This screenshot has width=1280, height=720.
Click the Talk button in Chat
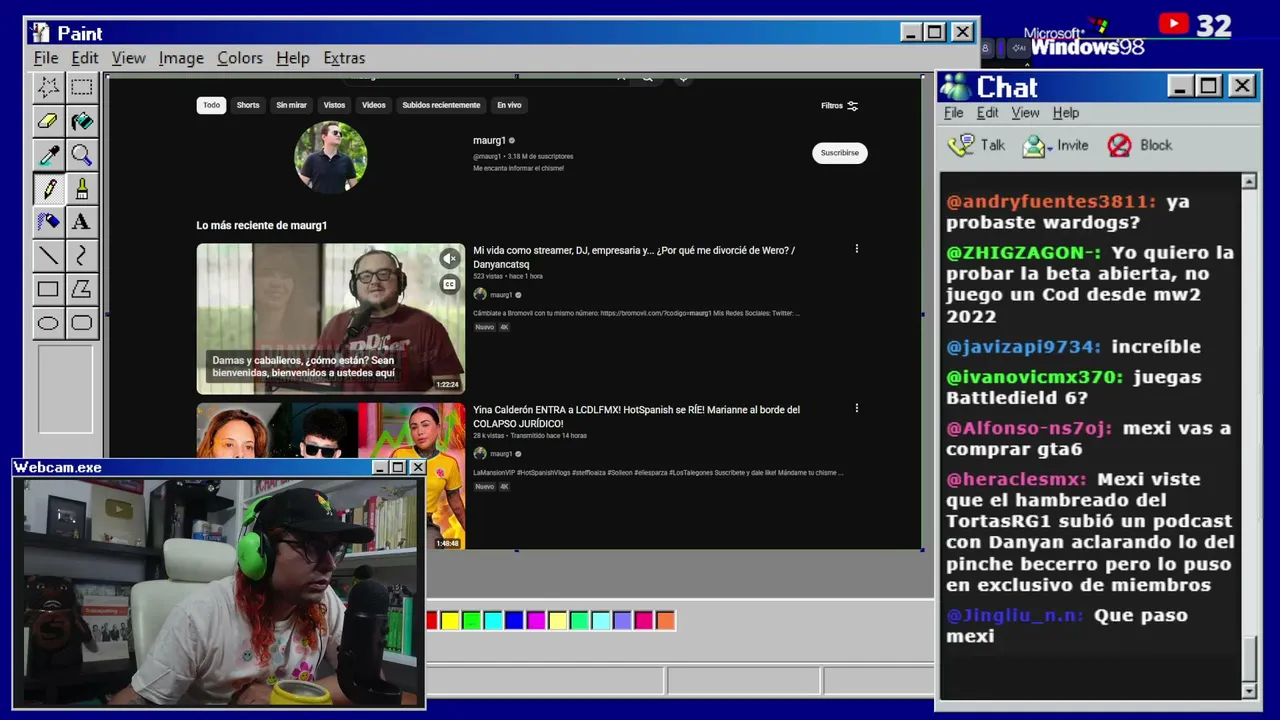(977, 146)
